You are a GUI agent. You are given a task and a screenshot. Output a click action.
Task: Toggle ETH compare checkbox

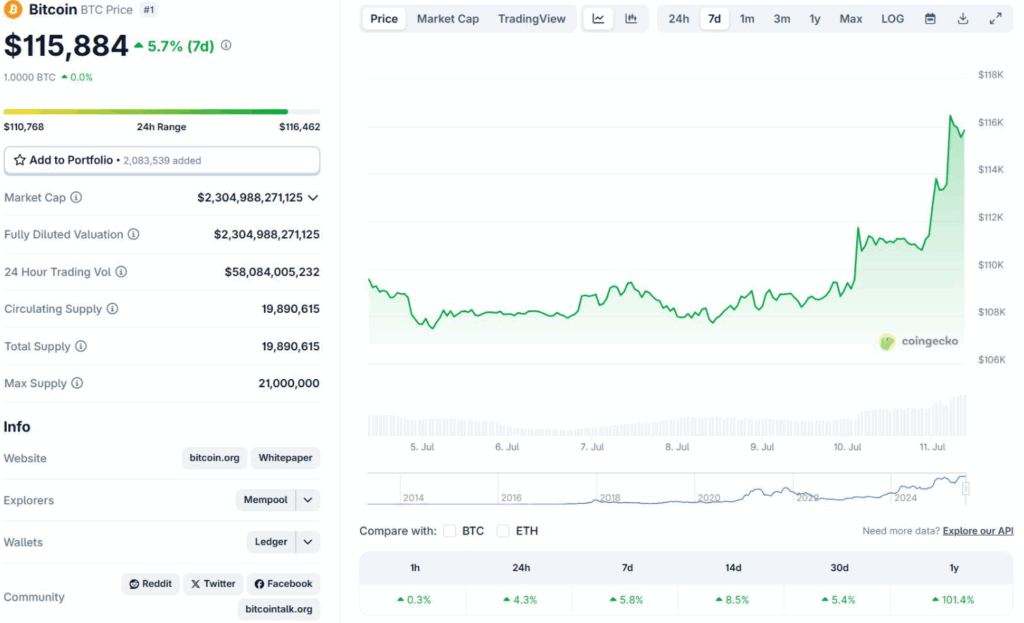coord(503,531)
